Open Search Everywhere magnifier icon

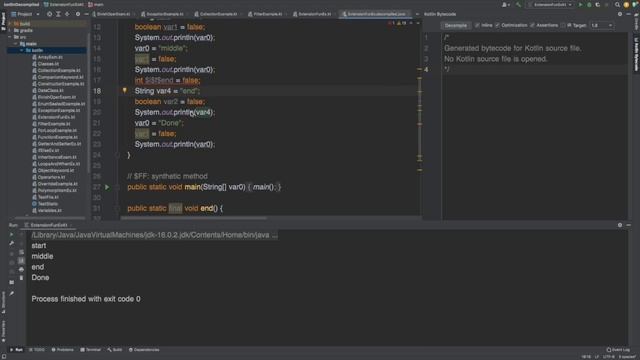tap(617, 4)
